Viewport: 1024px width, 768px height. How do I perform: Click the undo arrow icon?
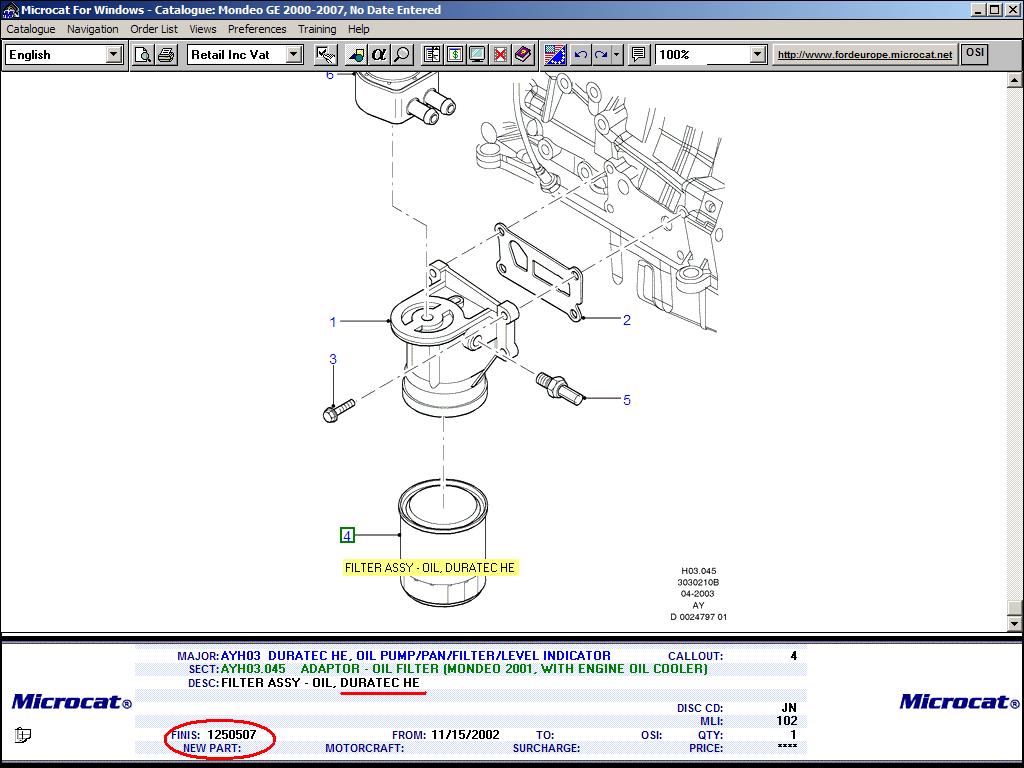580,55
